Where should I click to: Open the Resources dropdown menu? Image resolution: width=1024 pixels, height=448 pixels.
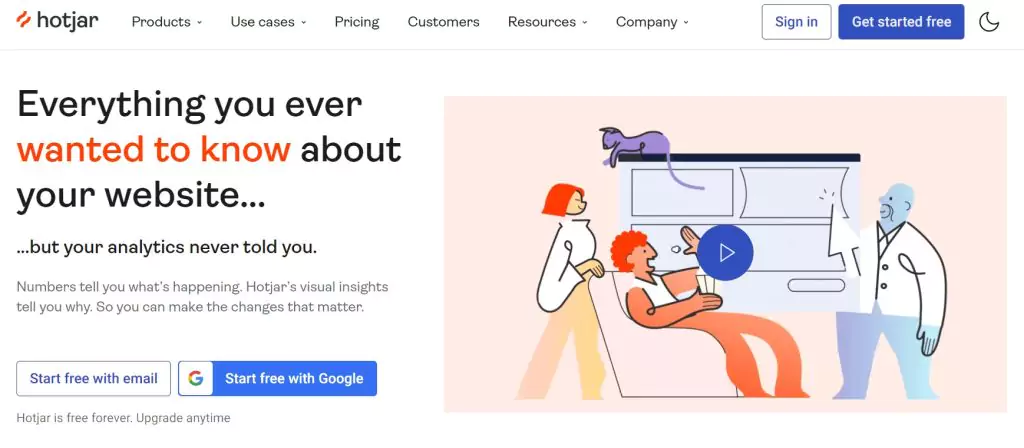tap(547, 22)
